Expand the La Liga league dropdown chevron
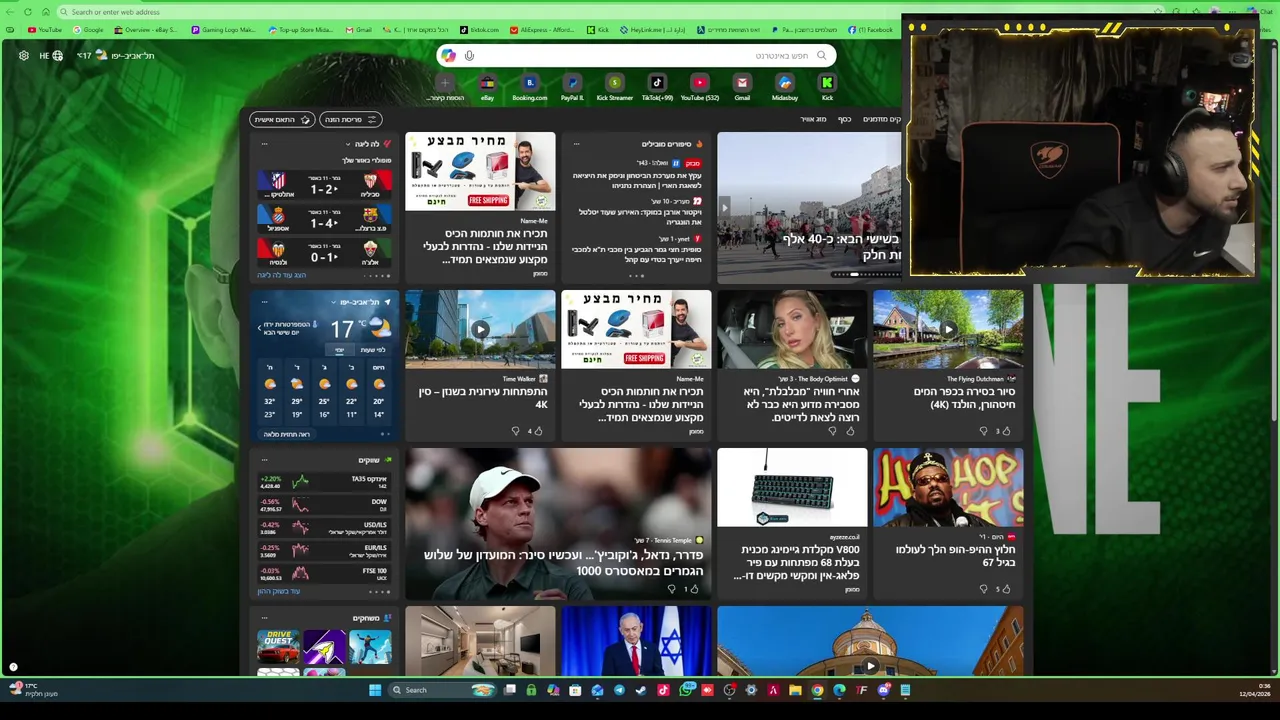Viewport: 1280px width, 720px height. [348, 144]
